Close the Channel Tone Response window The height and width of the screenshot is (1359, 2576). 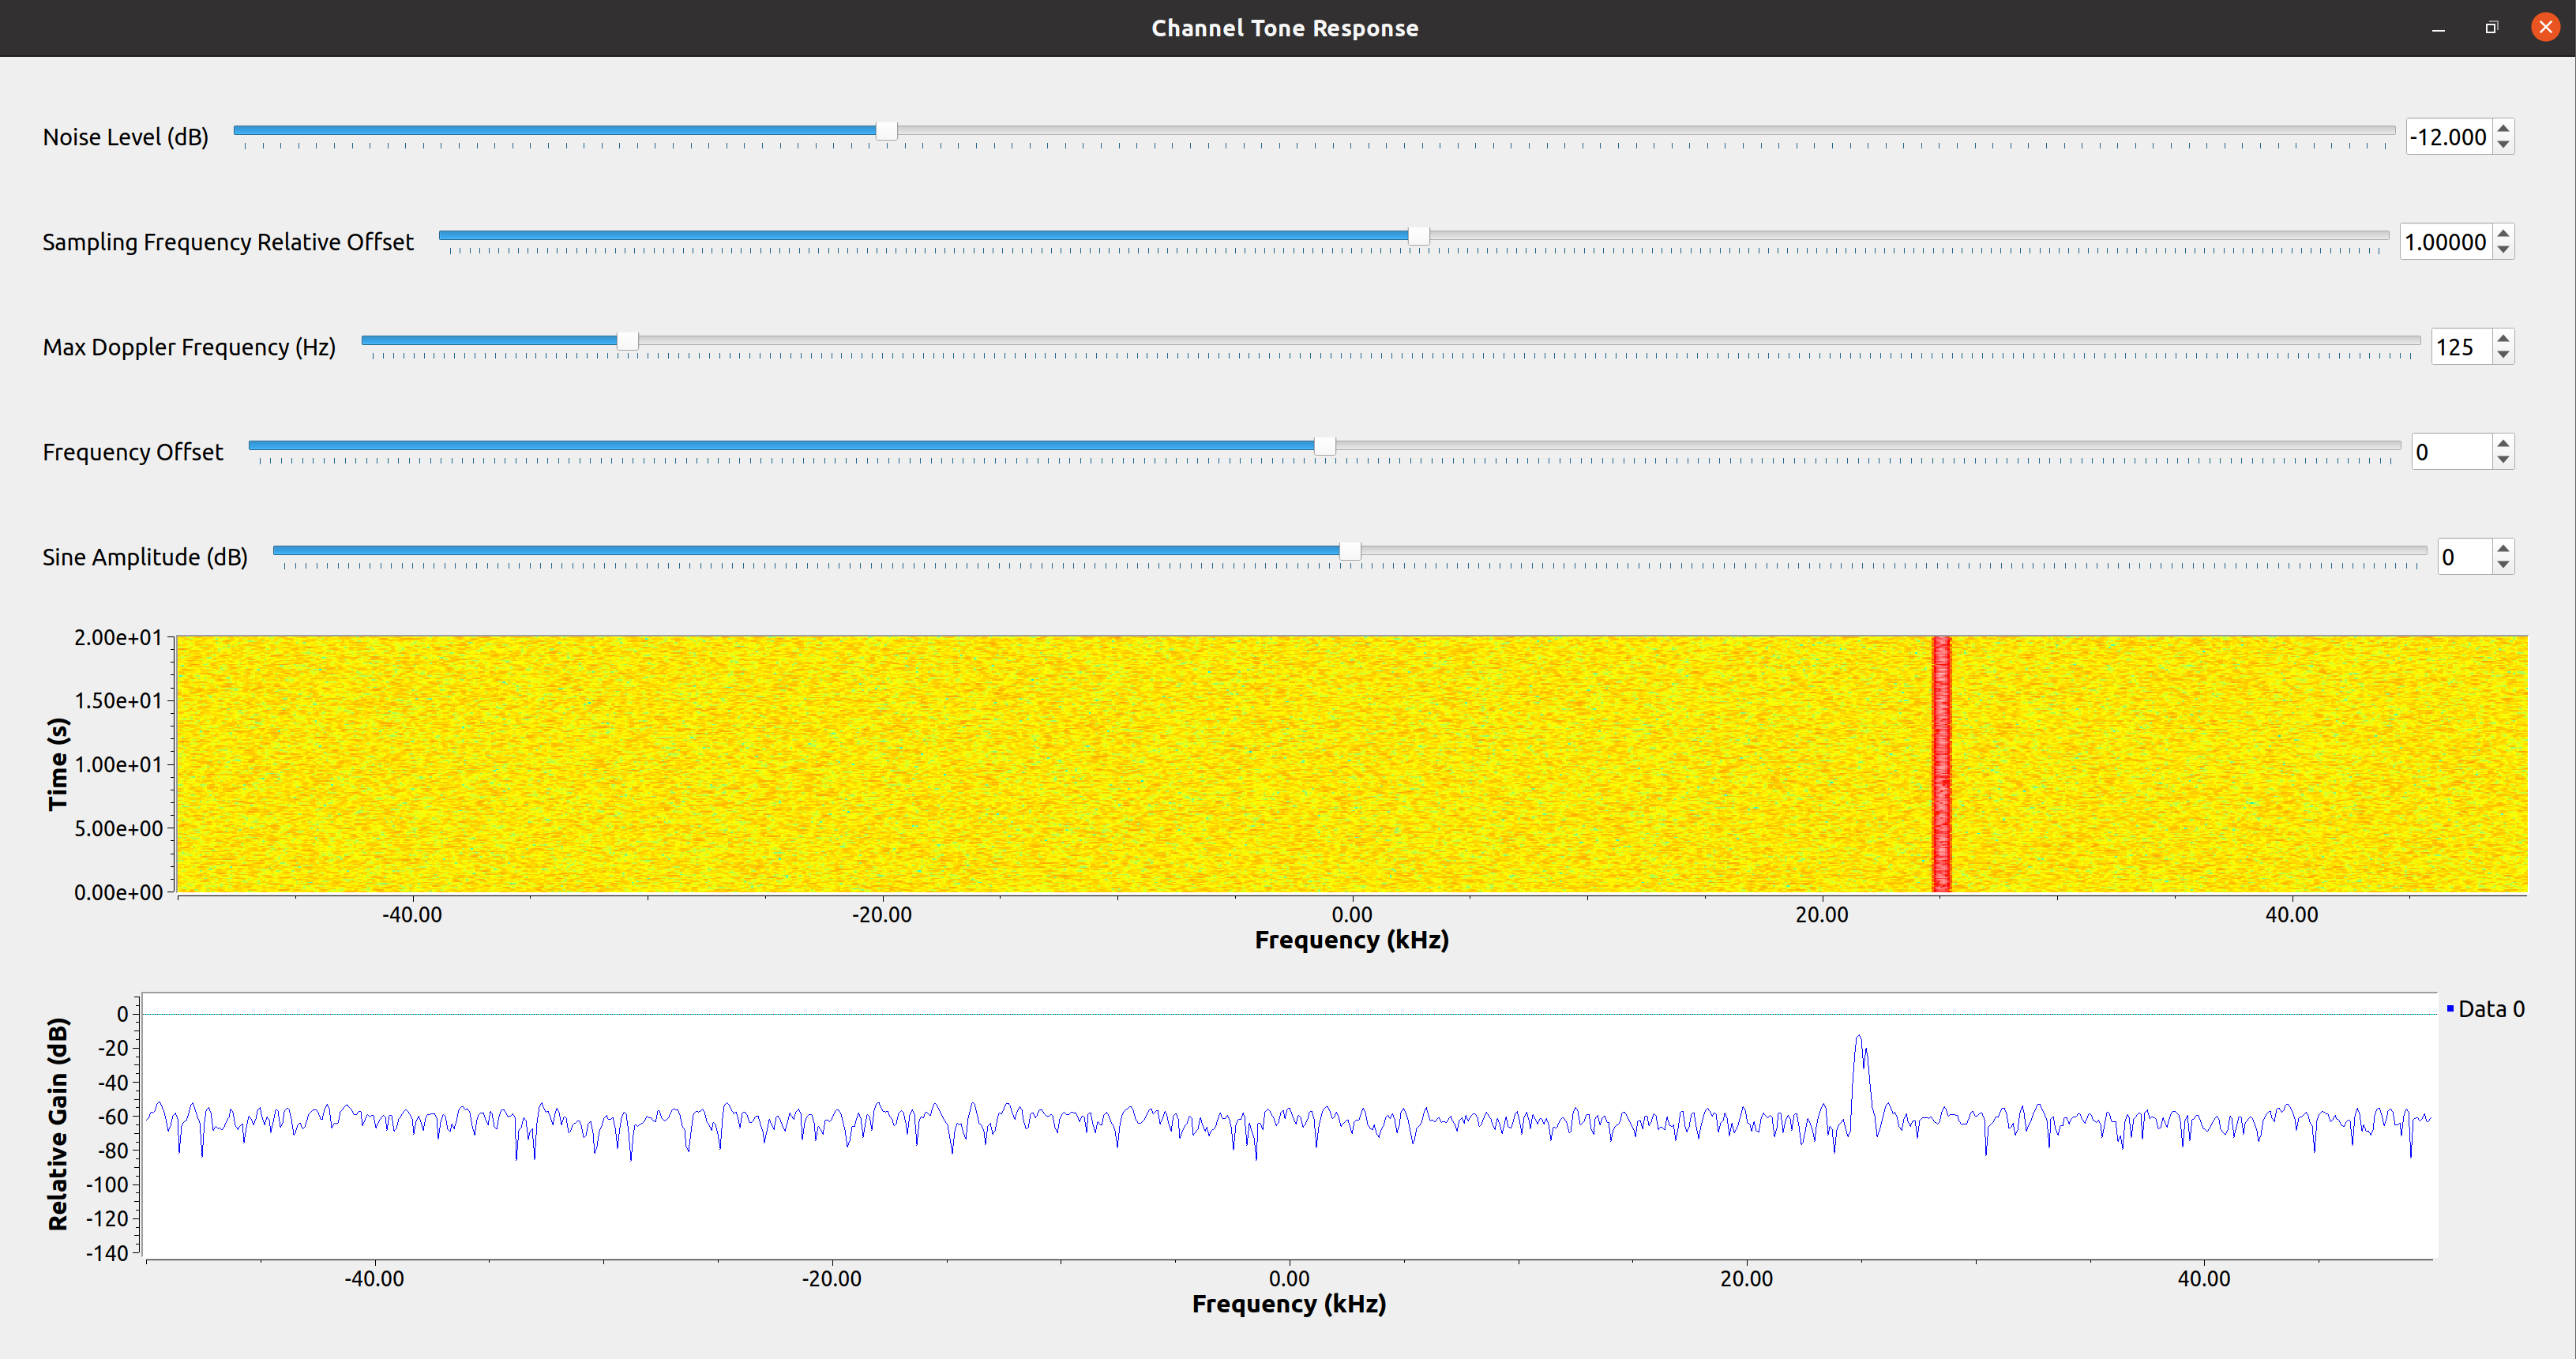(2545, 28)
